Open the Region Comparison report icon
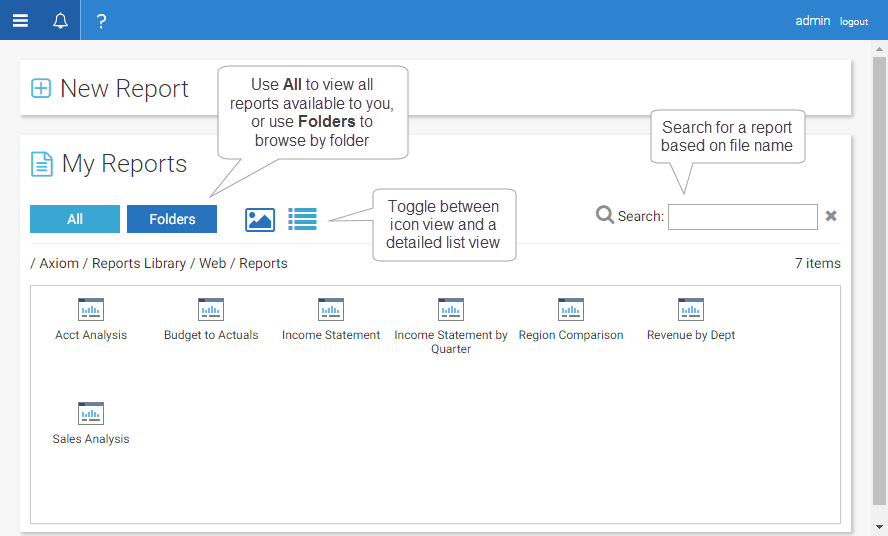The width and height of the screenshot is (888, 536). [571, 309]
